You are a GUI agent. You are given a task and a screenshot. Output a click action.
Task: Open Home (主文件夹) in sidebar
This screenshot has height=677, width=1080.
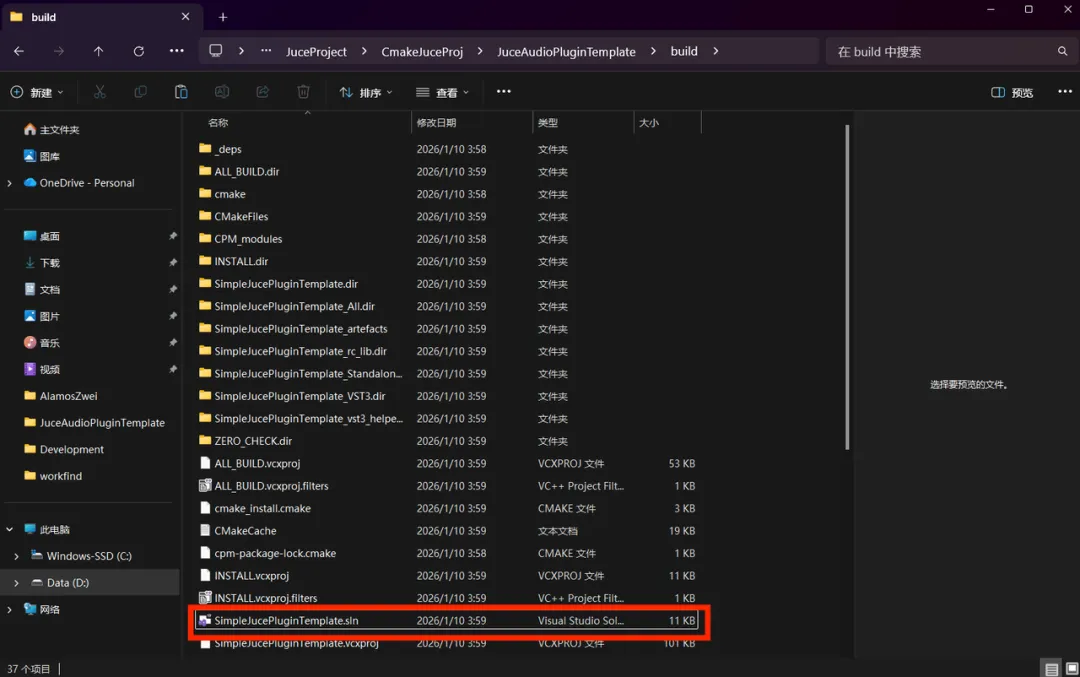(52, 129)
